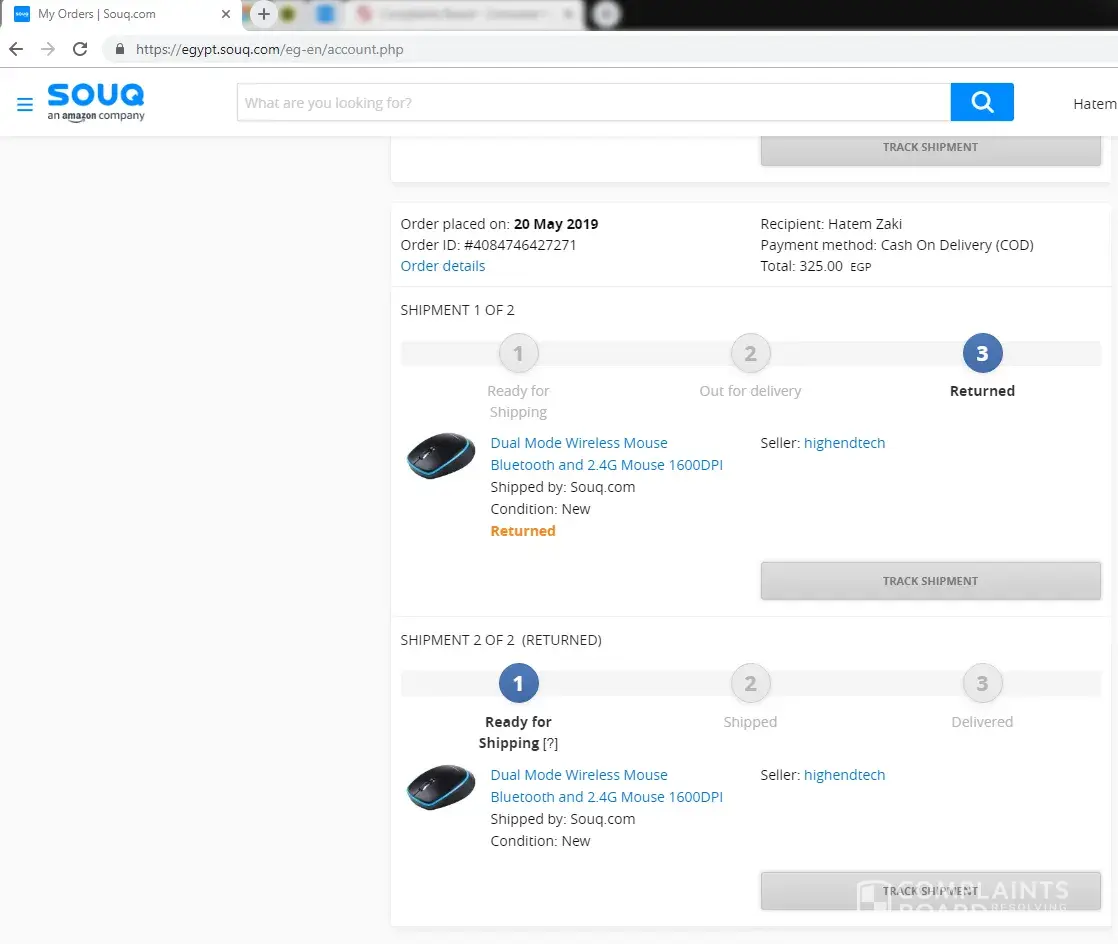This screenshot has width=1118, height=944.
Task: Type in the 'What are you looking for?' search box
Action: pyautogui.click(x=593, y=103)
